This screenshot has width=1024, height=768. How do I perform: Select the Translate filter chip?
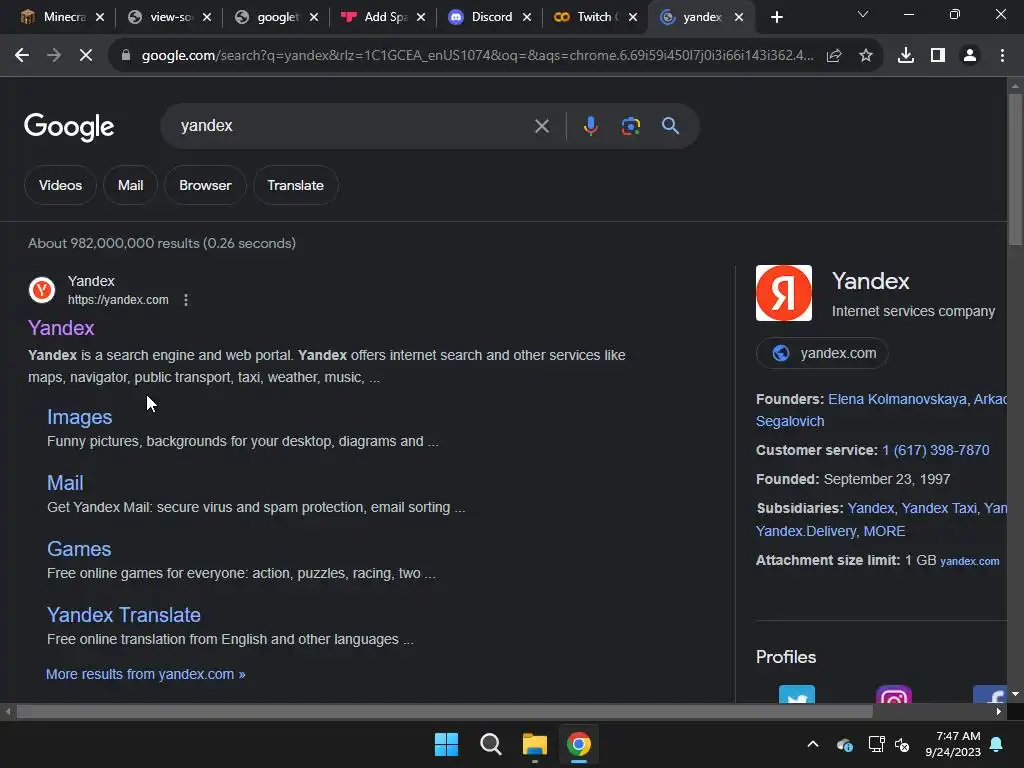295,185
